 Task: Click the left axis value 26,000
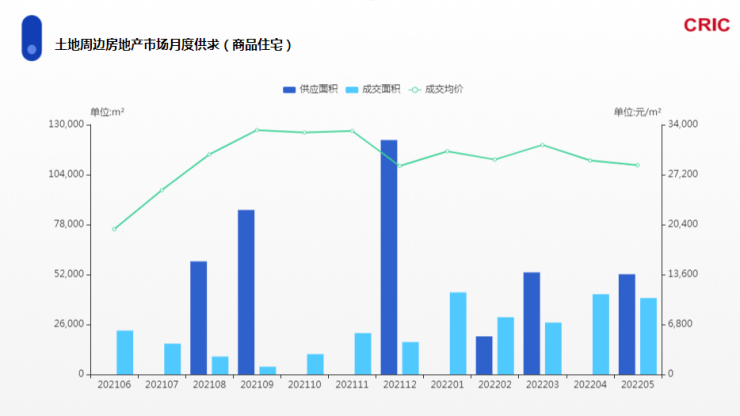point(69,324)
